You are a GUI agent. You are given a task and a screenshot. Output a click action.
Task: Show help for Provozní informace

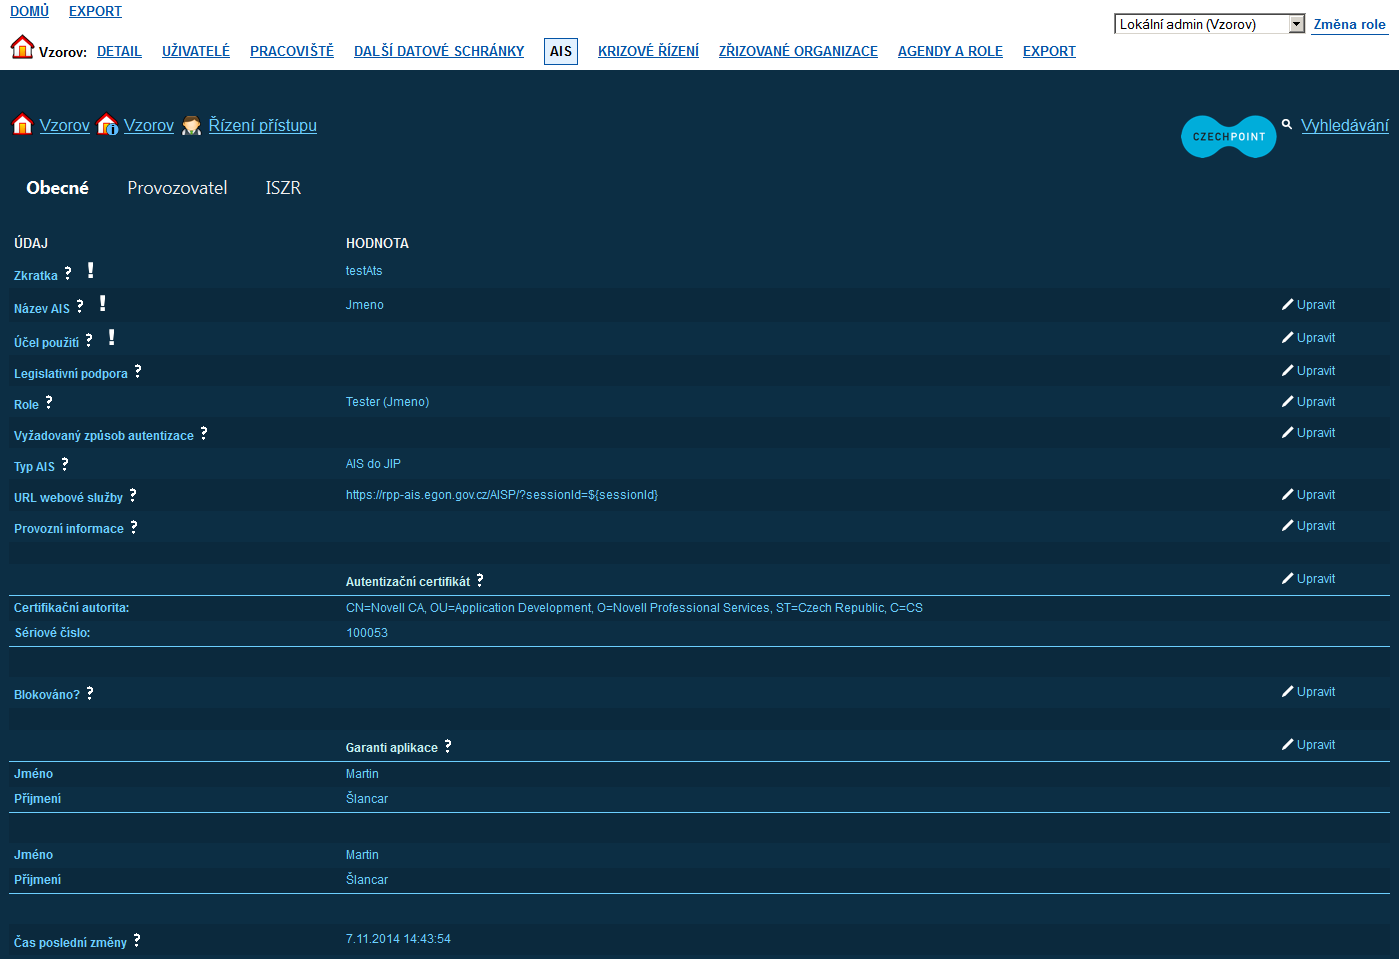(x=134, y=526)
